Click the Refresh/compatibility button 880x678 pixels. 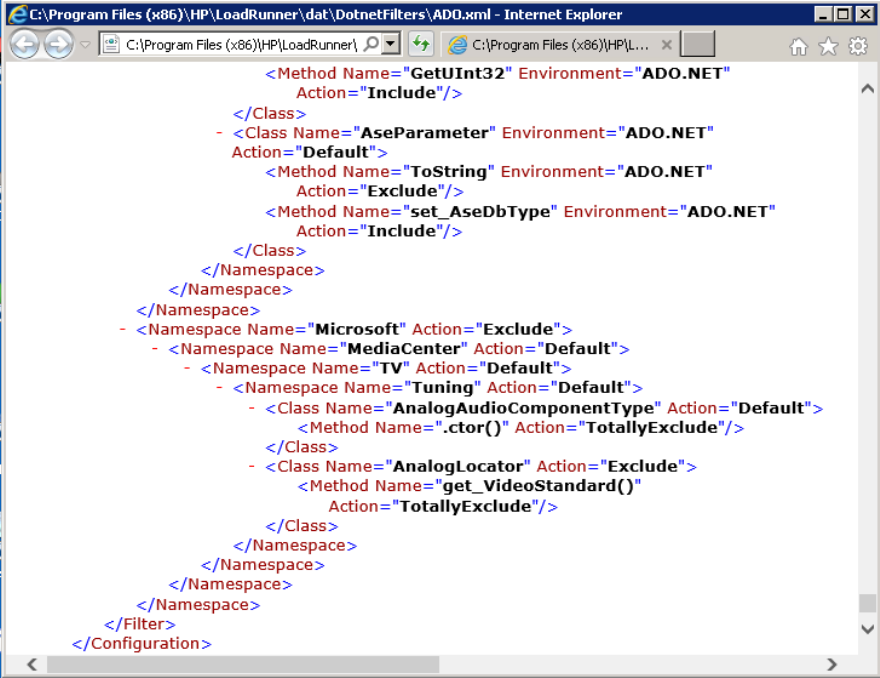(421, 44)
